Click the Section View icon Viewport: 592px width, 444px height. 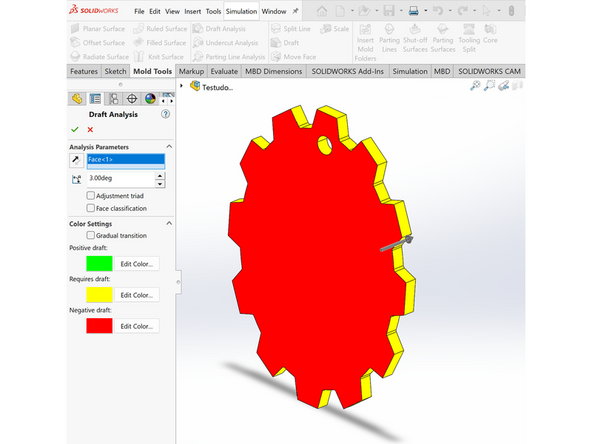(517, 86)
